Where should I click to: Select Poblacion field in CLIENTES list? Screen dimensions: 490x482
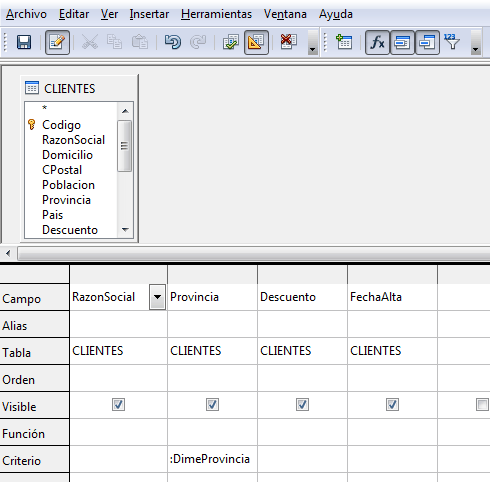[x=68, y=185]
